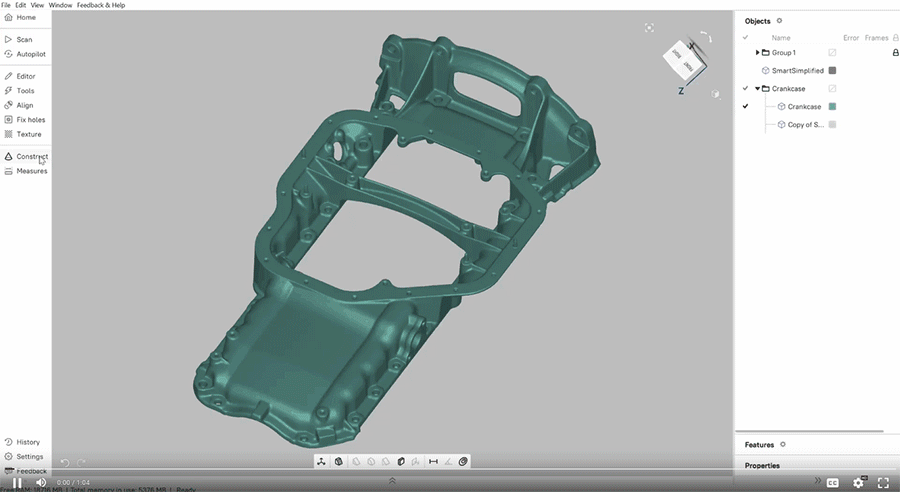Click the small perspective cube icon
Viewport: 900px width, 492px height.
tap(715, 94)
